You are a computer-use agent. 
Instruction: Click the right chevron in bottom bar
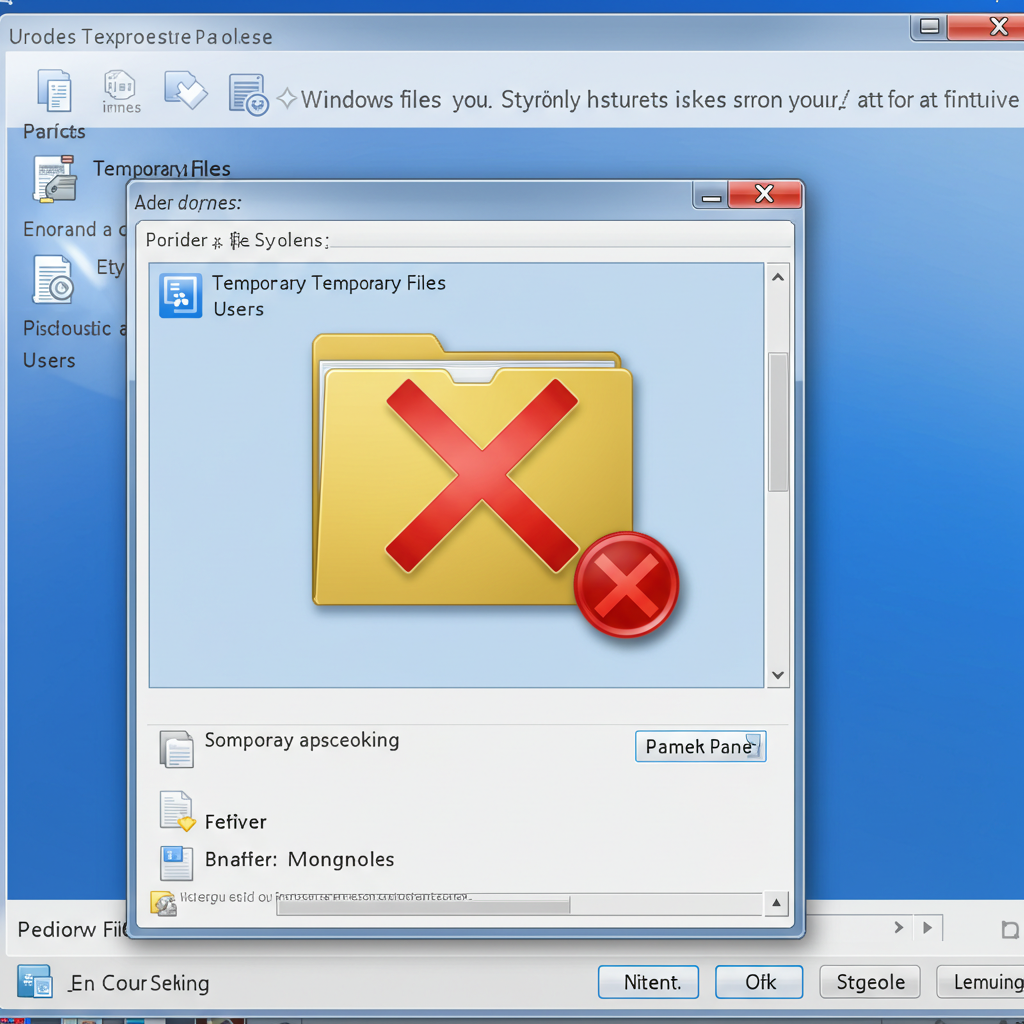(x=899, y=927)
